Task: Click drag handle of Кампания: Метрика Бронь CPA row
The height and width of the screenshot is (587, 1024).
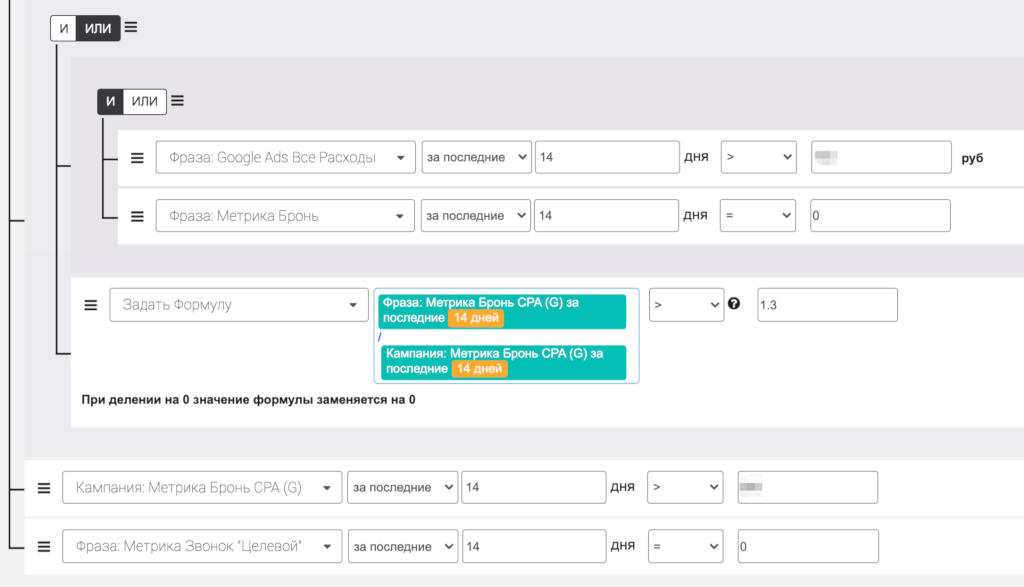Action: pos(44,488)
